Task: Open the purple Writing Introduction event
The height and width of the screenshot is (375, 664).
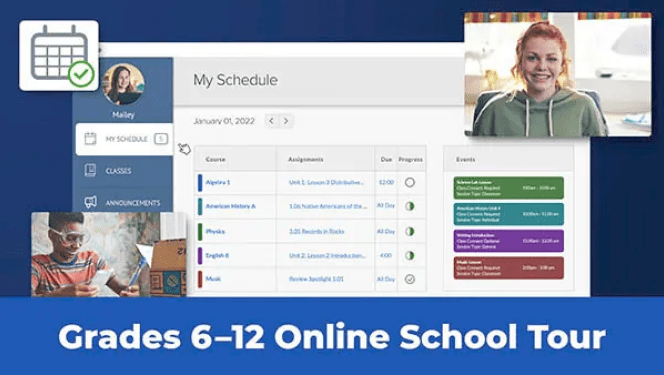Action: point(509,241)
